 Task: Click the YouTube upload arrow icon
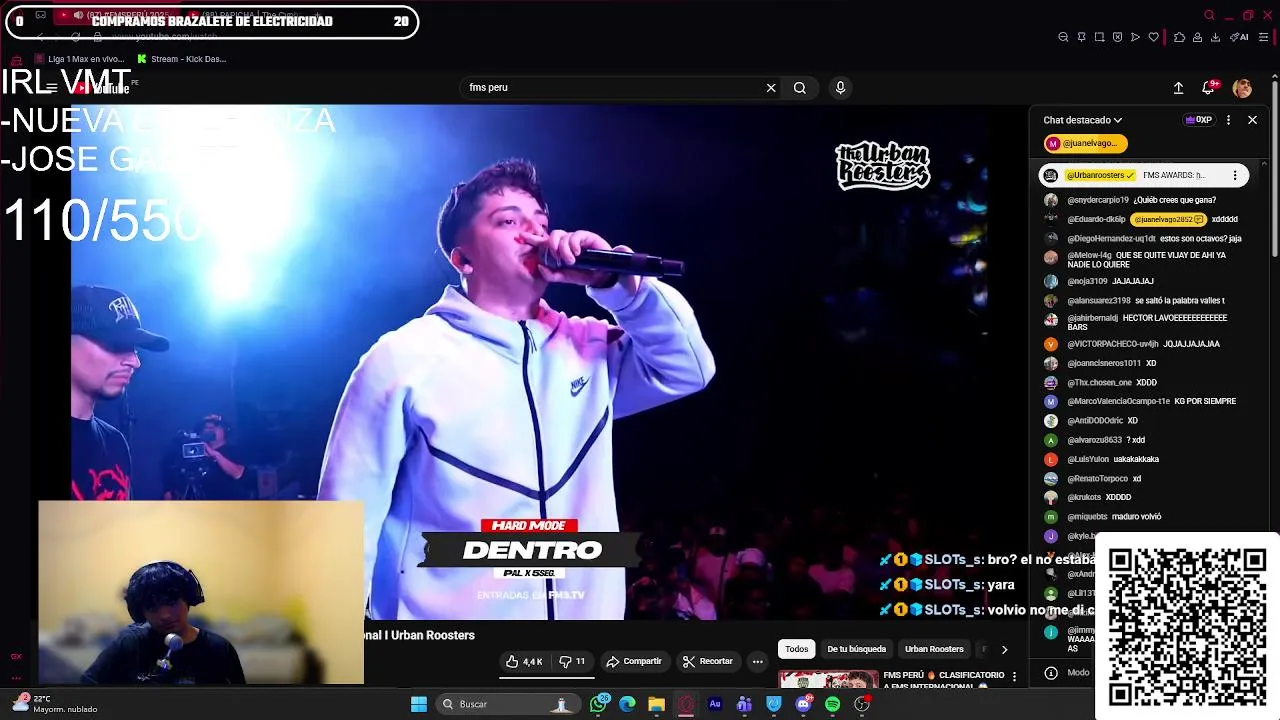pos(1178,88)
